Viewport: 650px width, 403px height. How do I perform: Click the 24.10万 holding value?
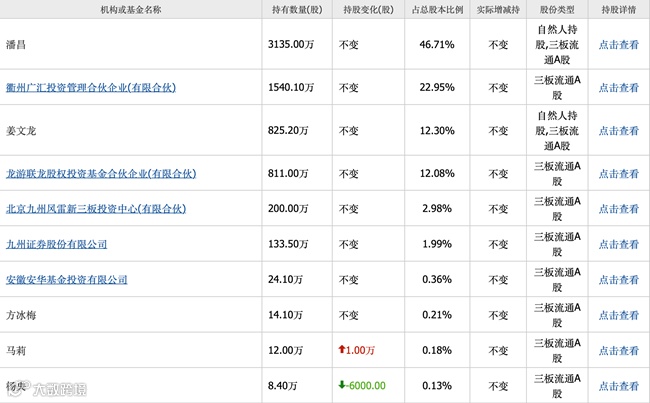(x=285, y=279)
